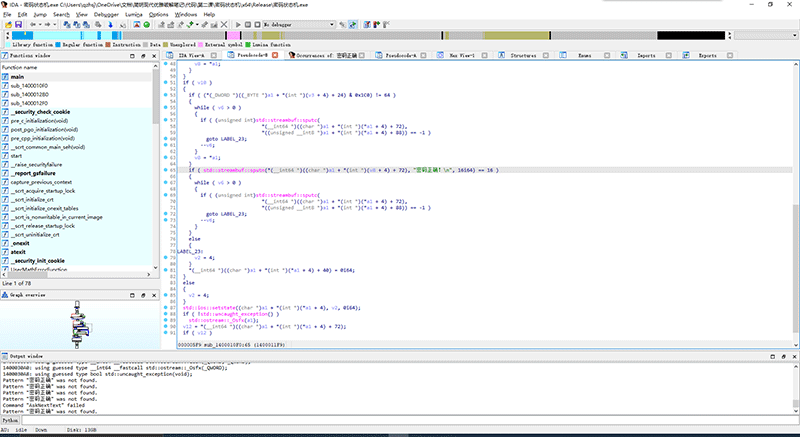Click the function icon beside main
This screenshot has height=437, width=800.
[x=5, y=76]
